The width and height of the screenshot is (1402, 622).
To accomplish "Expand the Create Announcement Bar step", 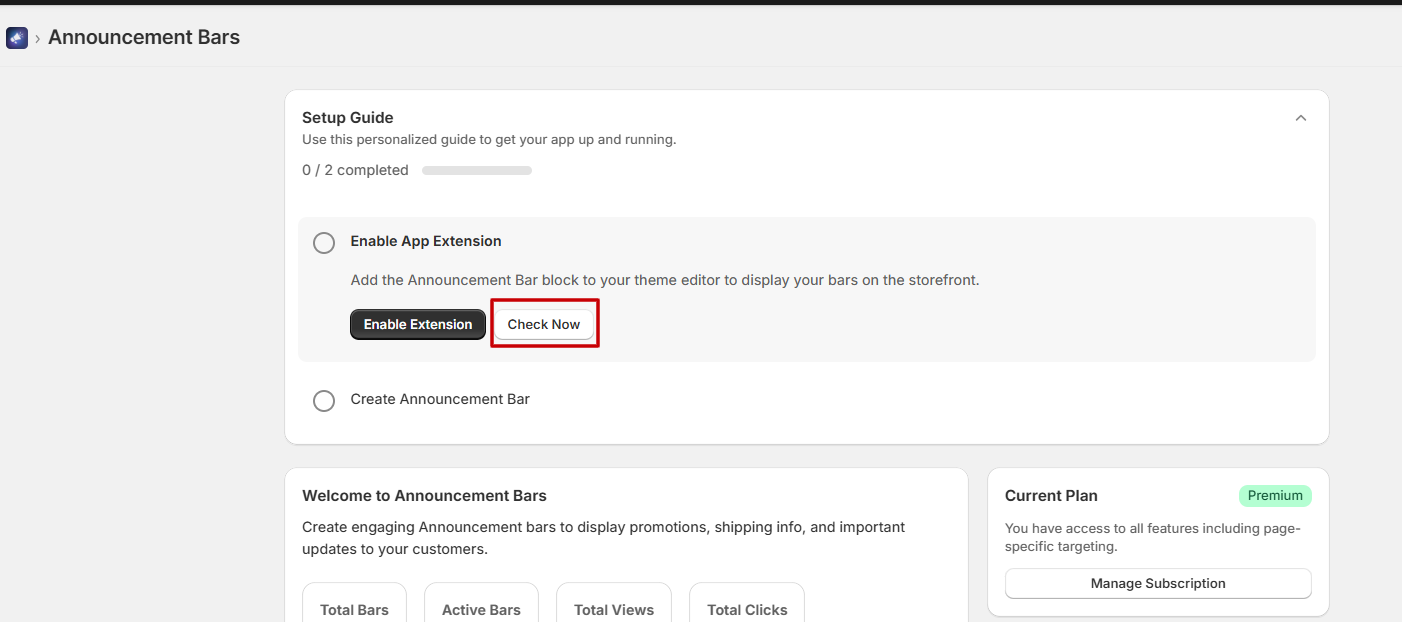I will [x=440, y=399].
